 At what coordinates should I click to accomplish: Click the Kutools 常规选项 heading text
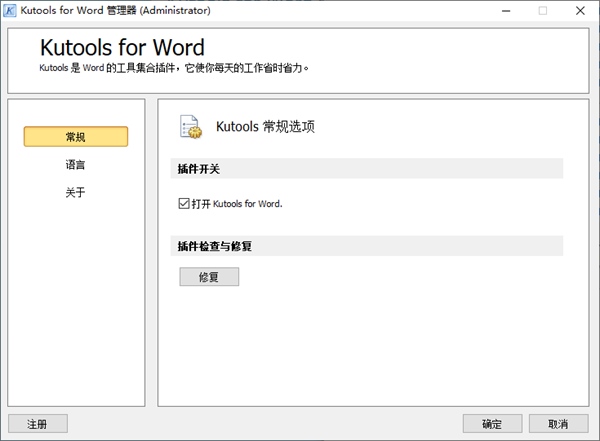[265, 127]
